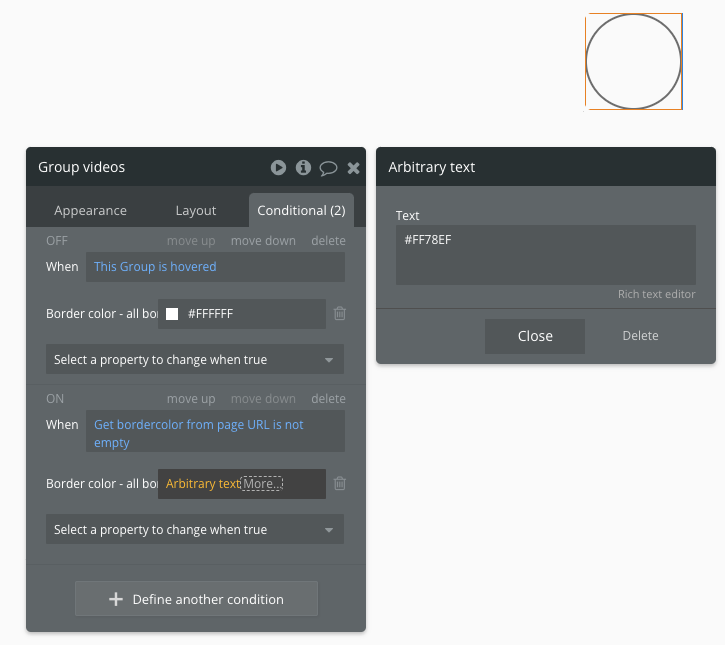The width and height of the screenshot is (725, 645).
Task: Open the comment bubble icon
Action: coord(328,168)
